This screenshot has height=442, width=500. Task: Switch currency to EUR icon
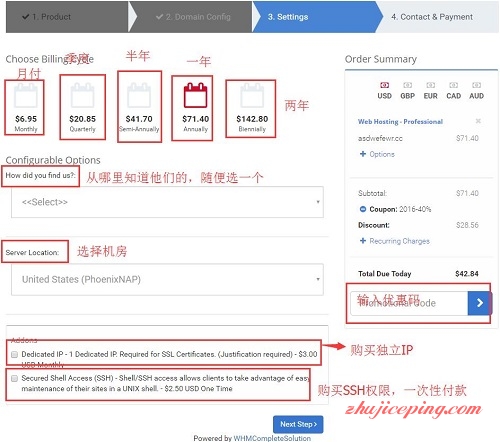click(430, 85)
